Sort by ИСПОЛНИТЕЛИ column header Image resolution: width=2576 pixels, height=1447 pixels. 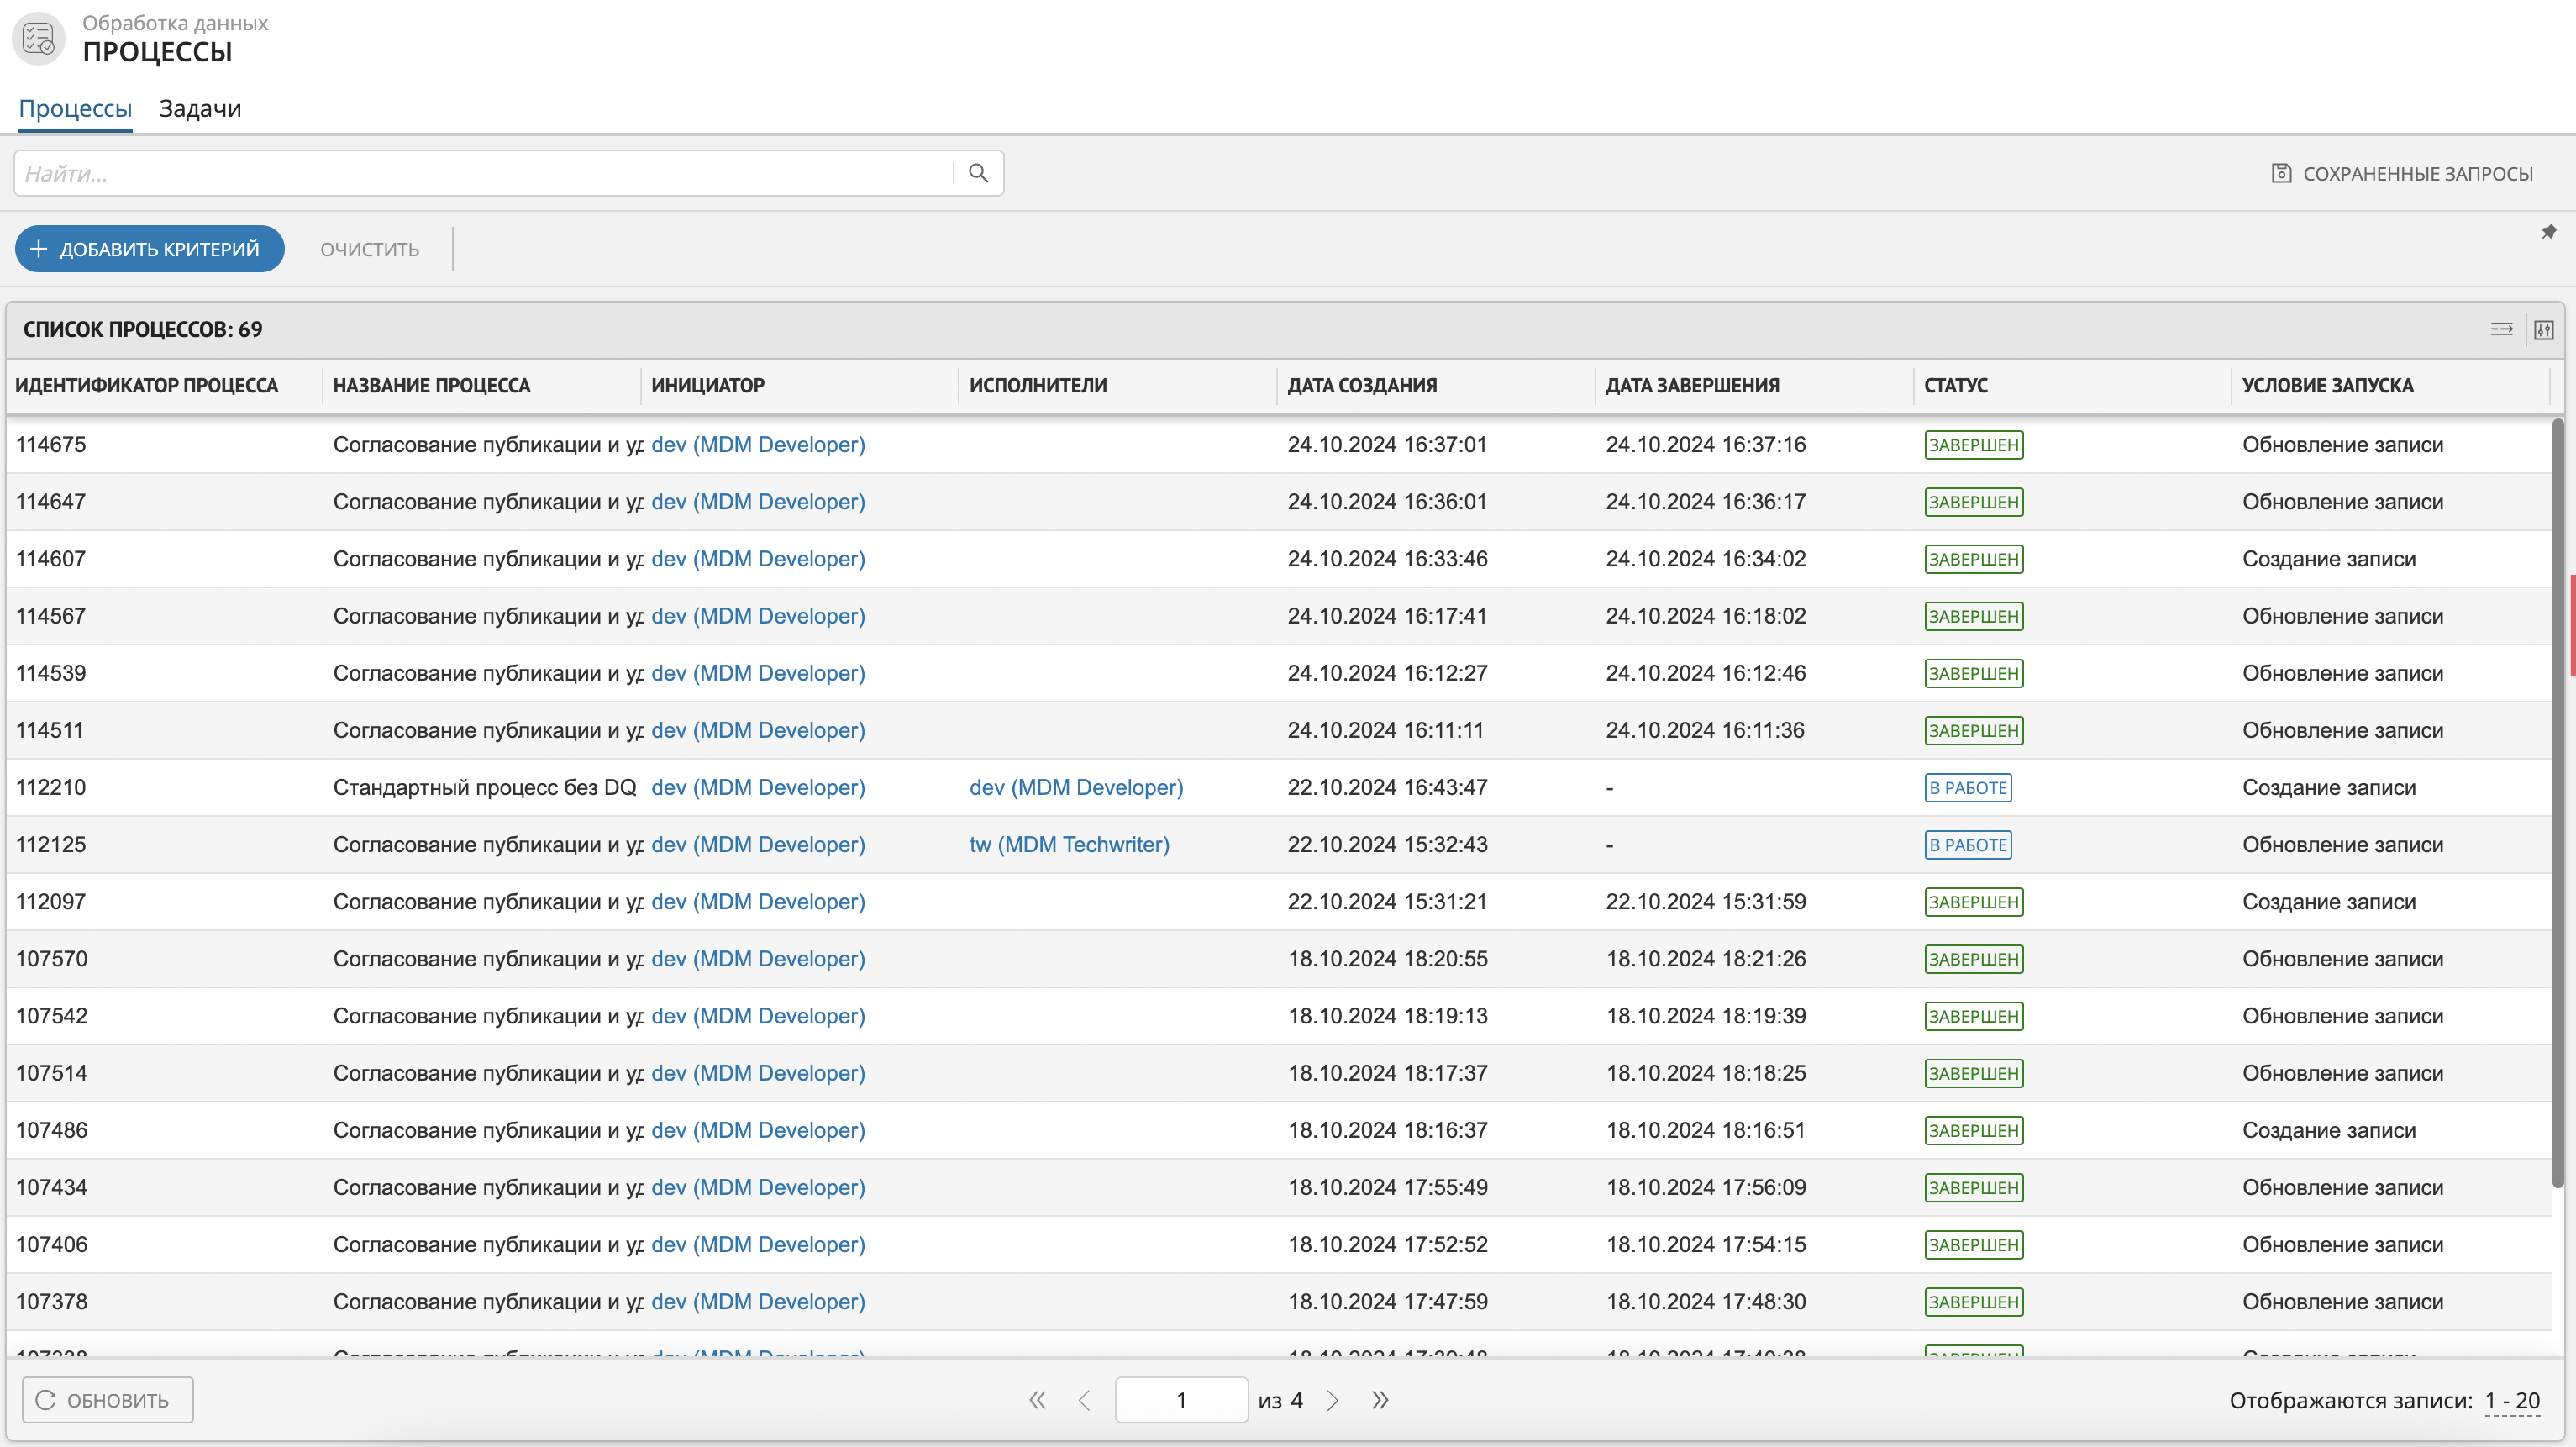(1038, 386)
